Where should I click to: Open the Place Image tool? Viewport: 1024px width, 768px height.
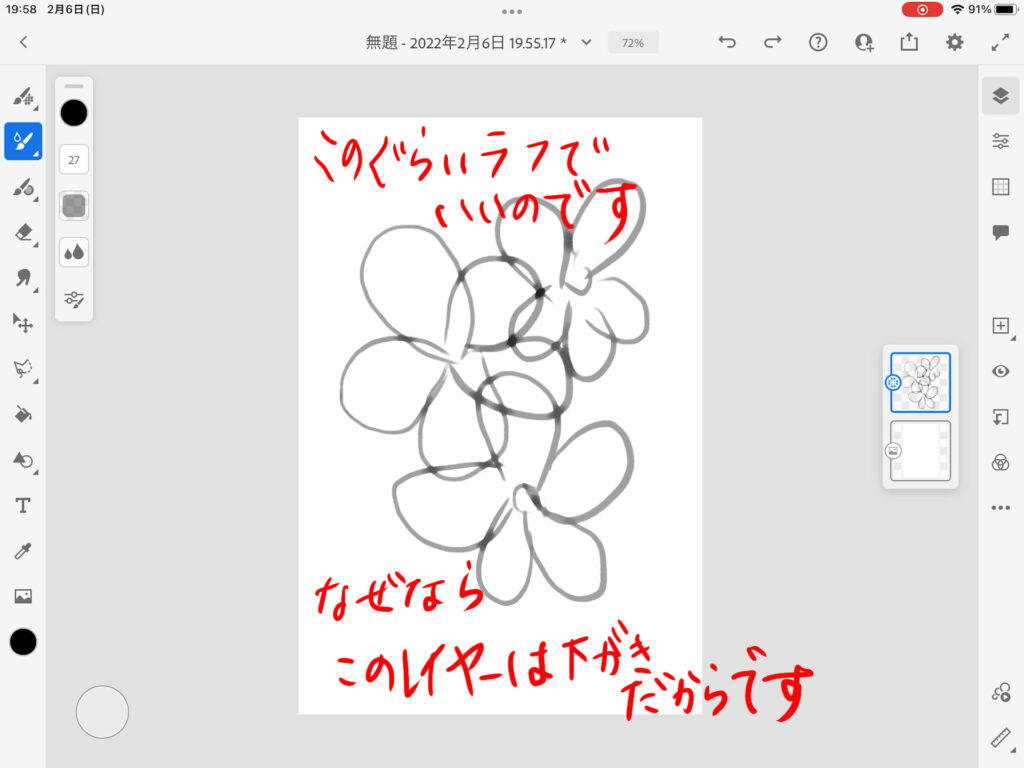click(x=22, y=596)
